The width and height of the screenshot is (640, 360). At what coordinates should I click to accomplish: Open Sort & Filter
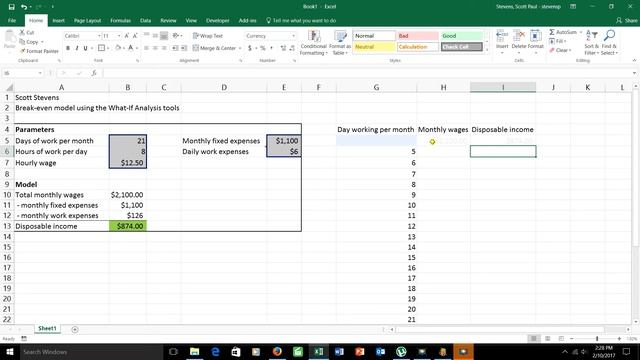tap(591, 42)
